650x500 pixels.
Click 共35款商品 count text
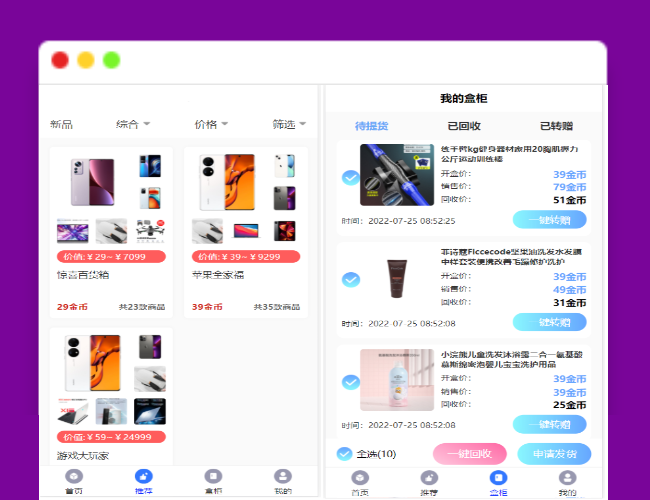pyautogui.click(x=277, y=307)
